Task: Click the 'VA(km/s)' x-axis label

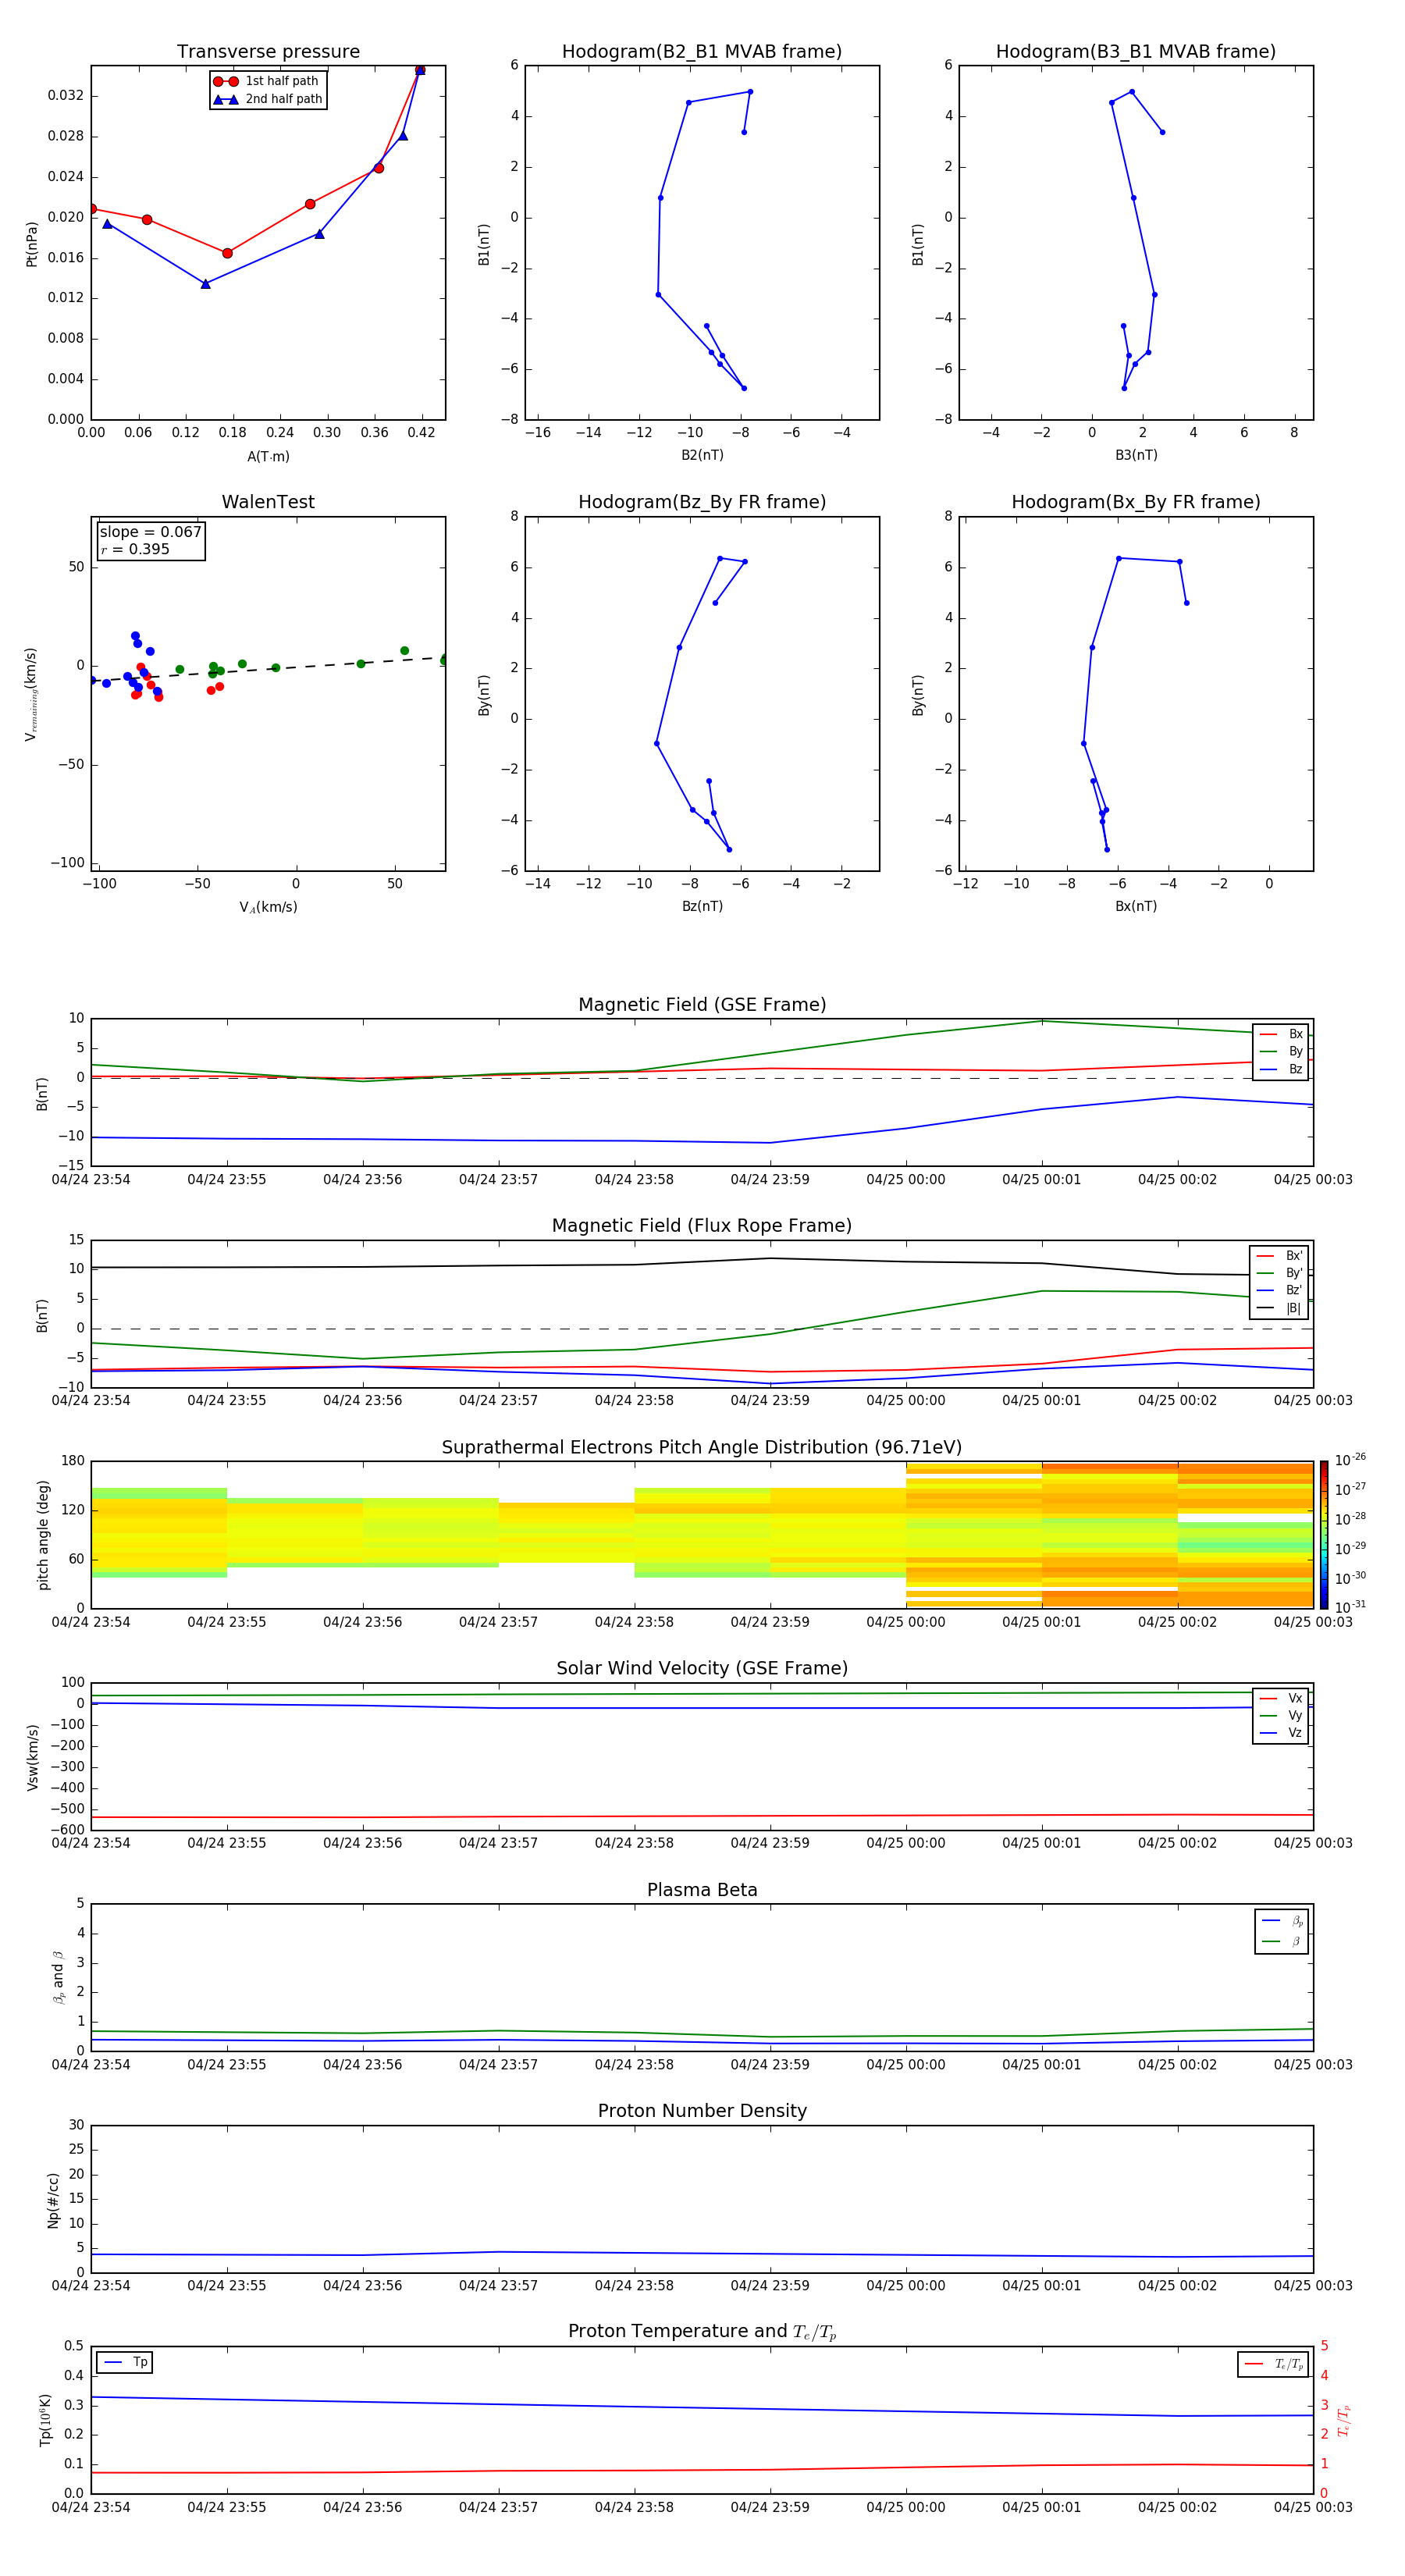Action: coord(268,907)
